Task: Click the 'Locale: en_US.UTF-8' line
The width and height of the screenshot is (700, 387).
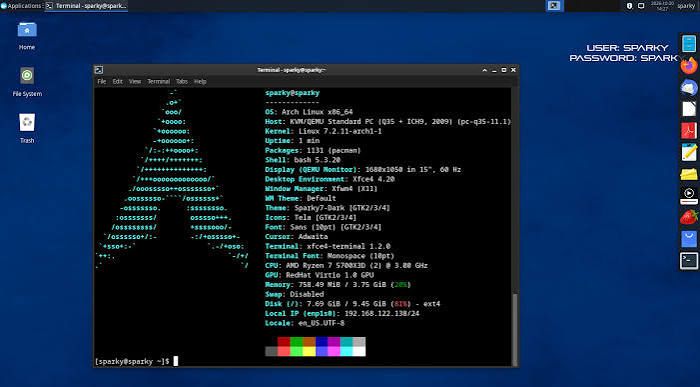Action: click(305, 323)
